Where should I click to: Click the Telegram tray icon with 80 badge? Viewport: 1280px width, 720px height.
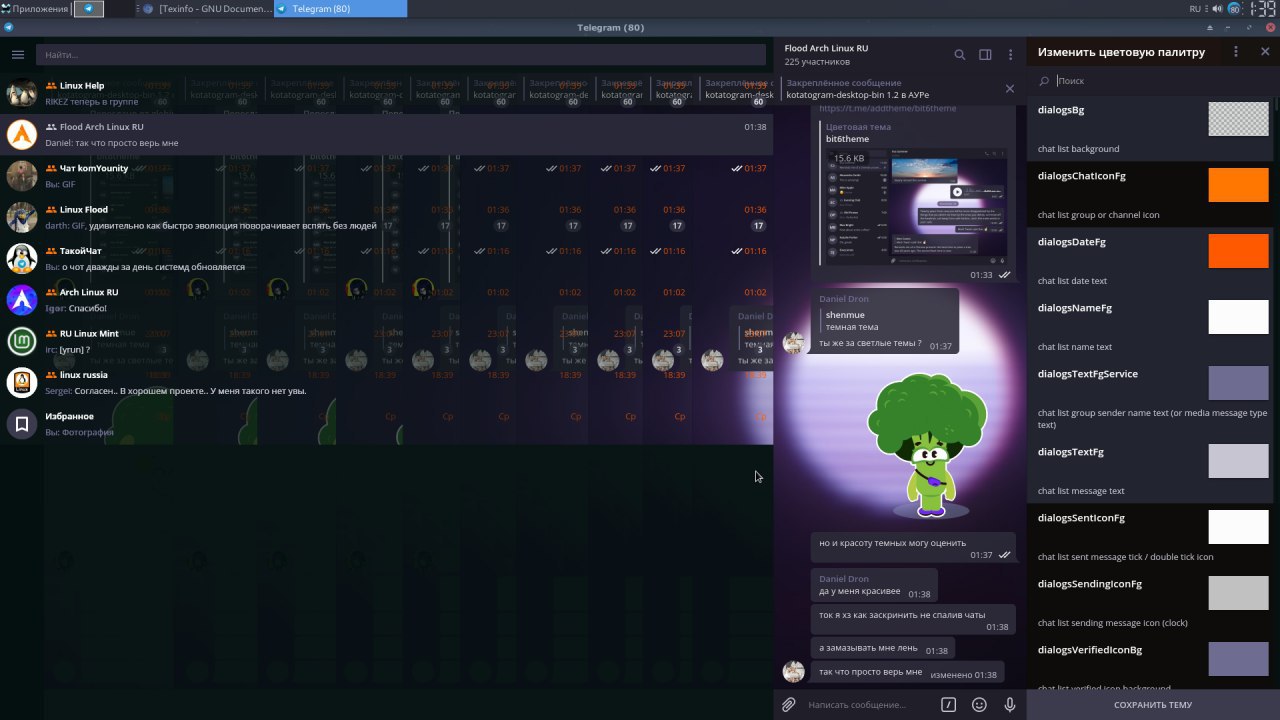pos(1235,9)
